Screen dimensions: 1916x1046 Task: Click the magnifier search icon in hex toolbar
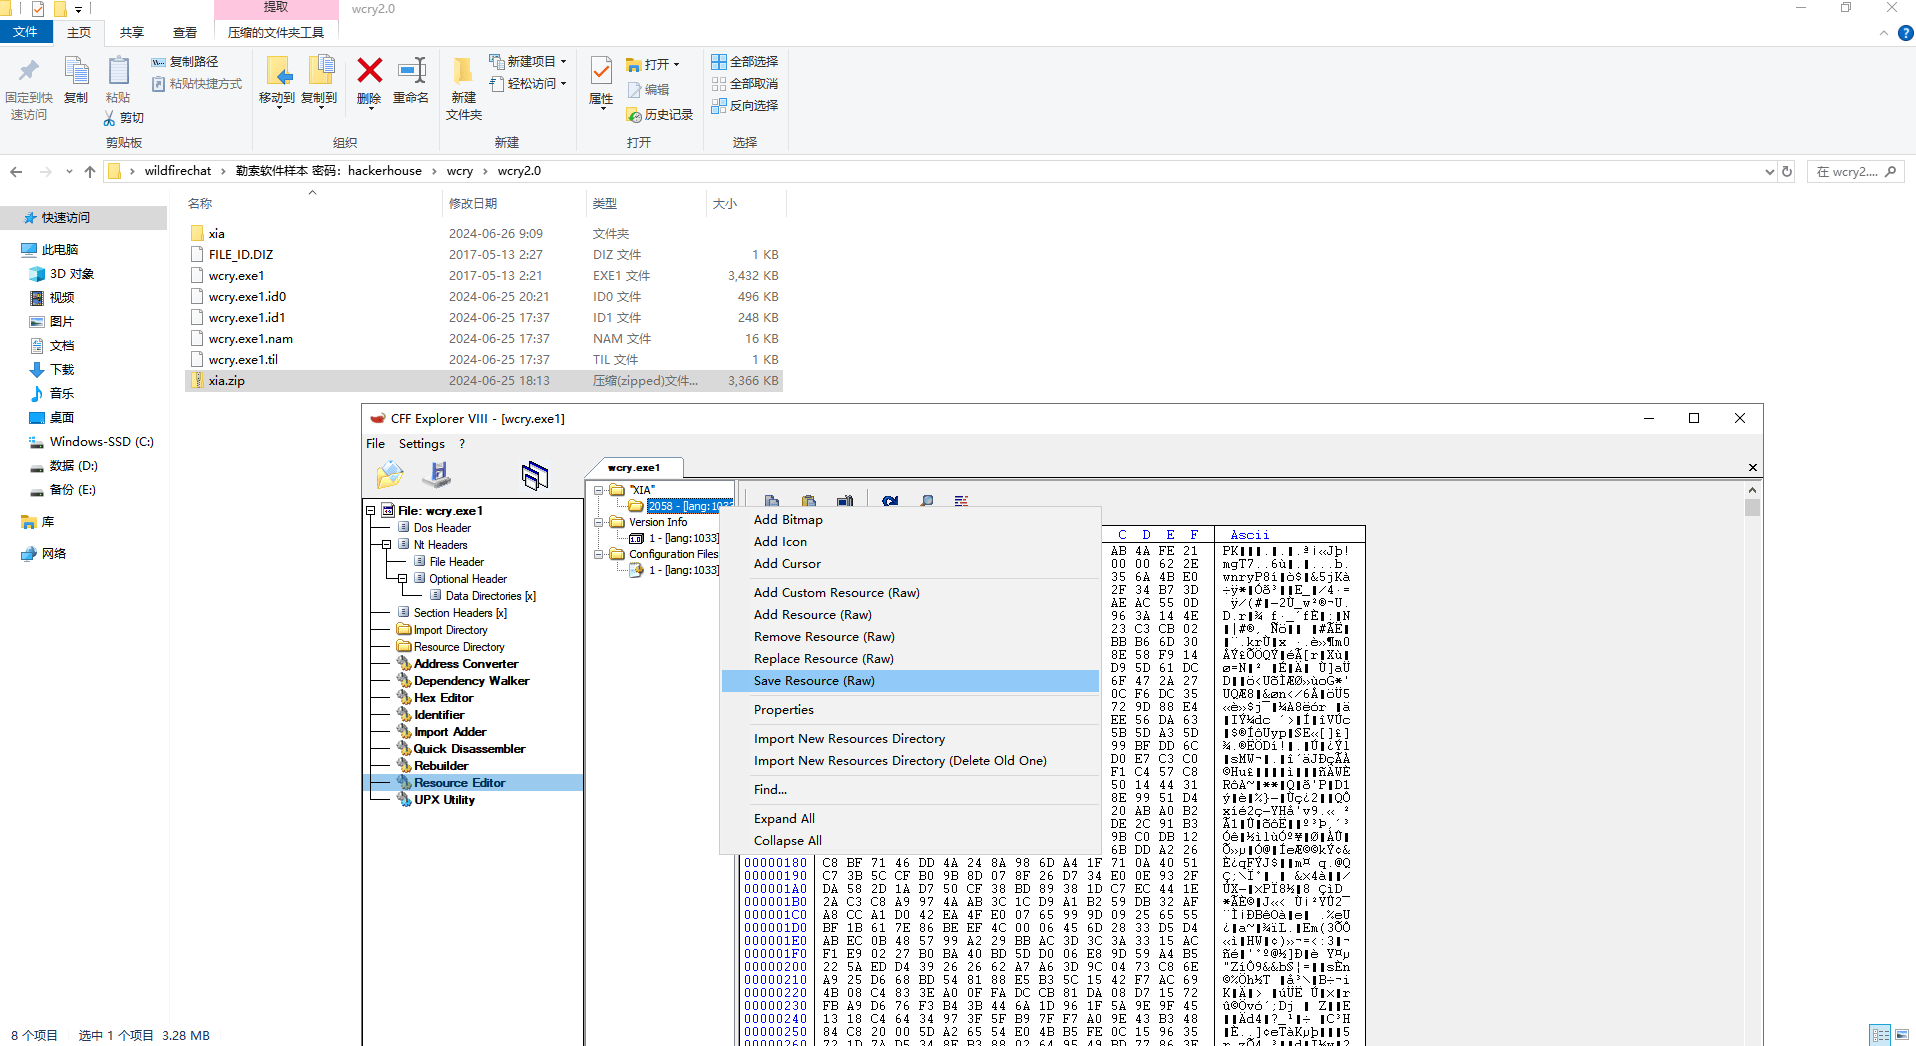pos(926,501)
